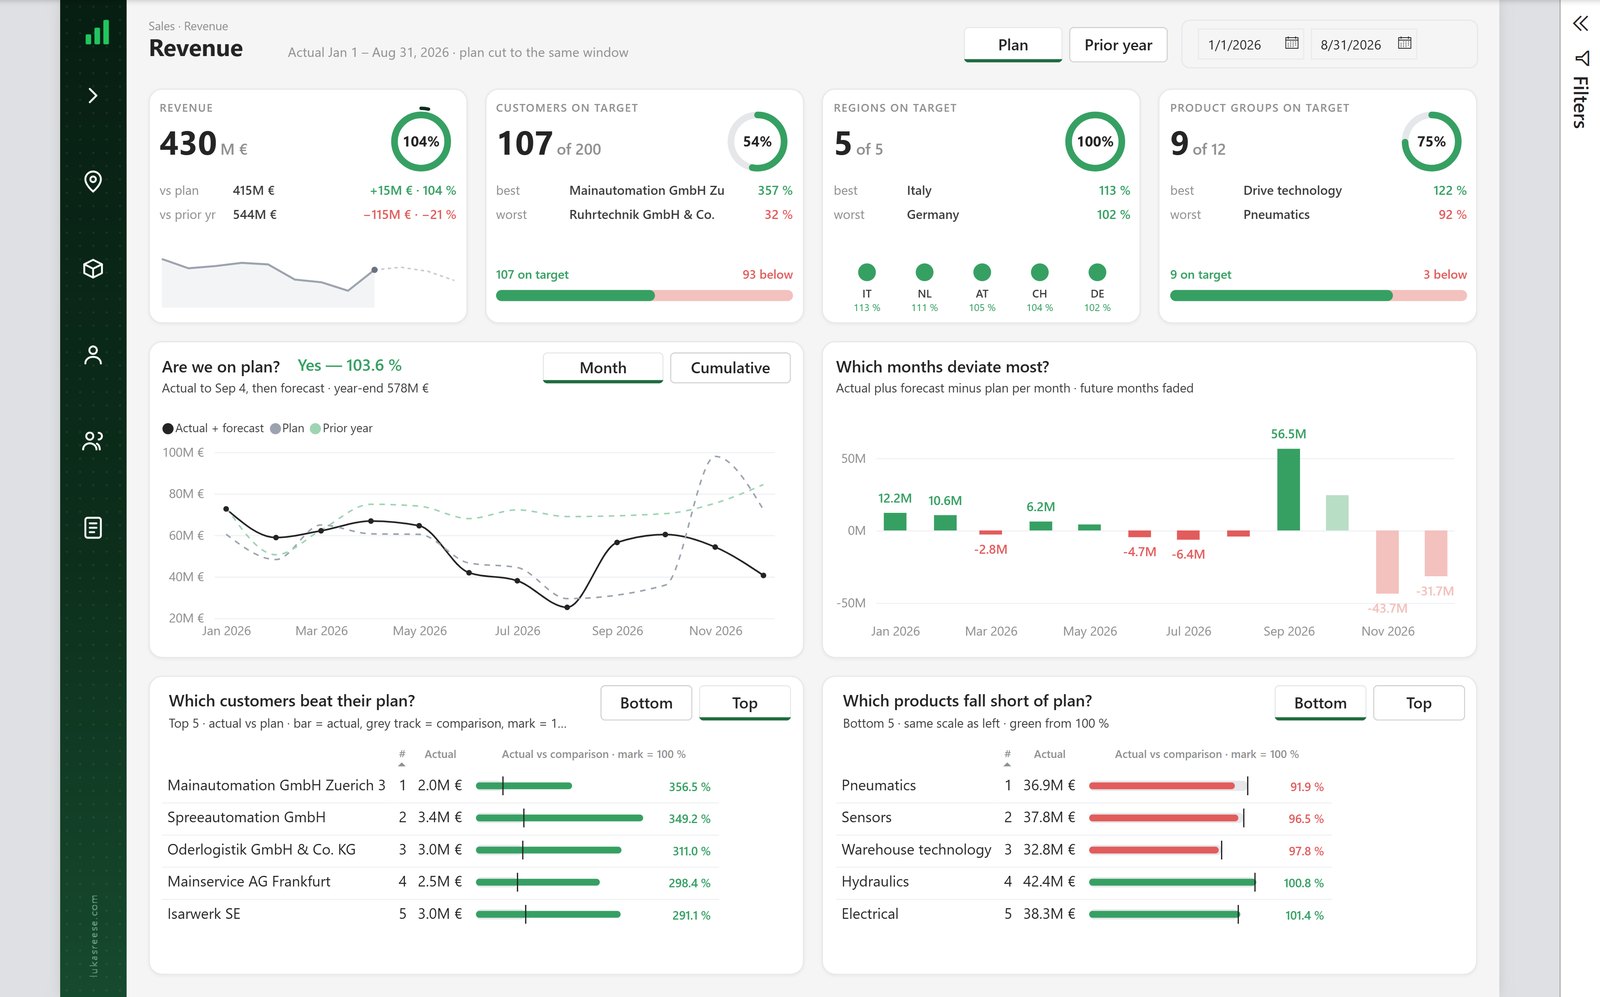Viewport: 1600px width, 997px height.
Task: Click the green bar chart logo icon
Action: 97,34
